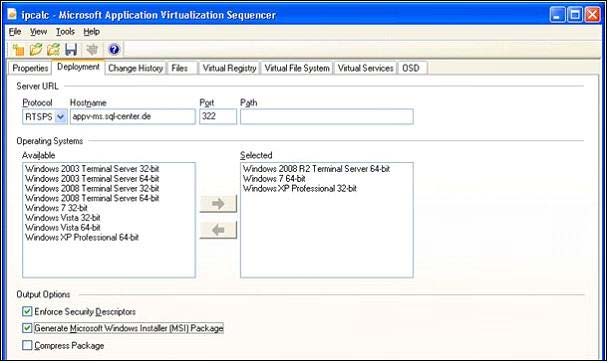Click the Hostname field with appv-ms.sql-center.de

point(132,116)
